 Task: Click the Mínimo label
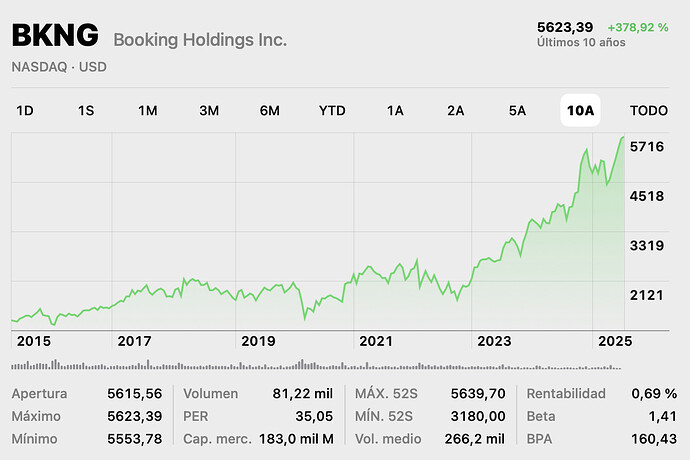34,439
